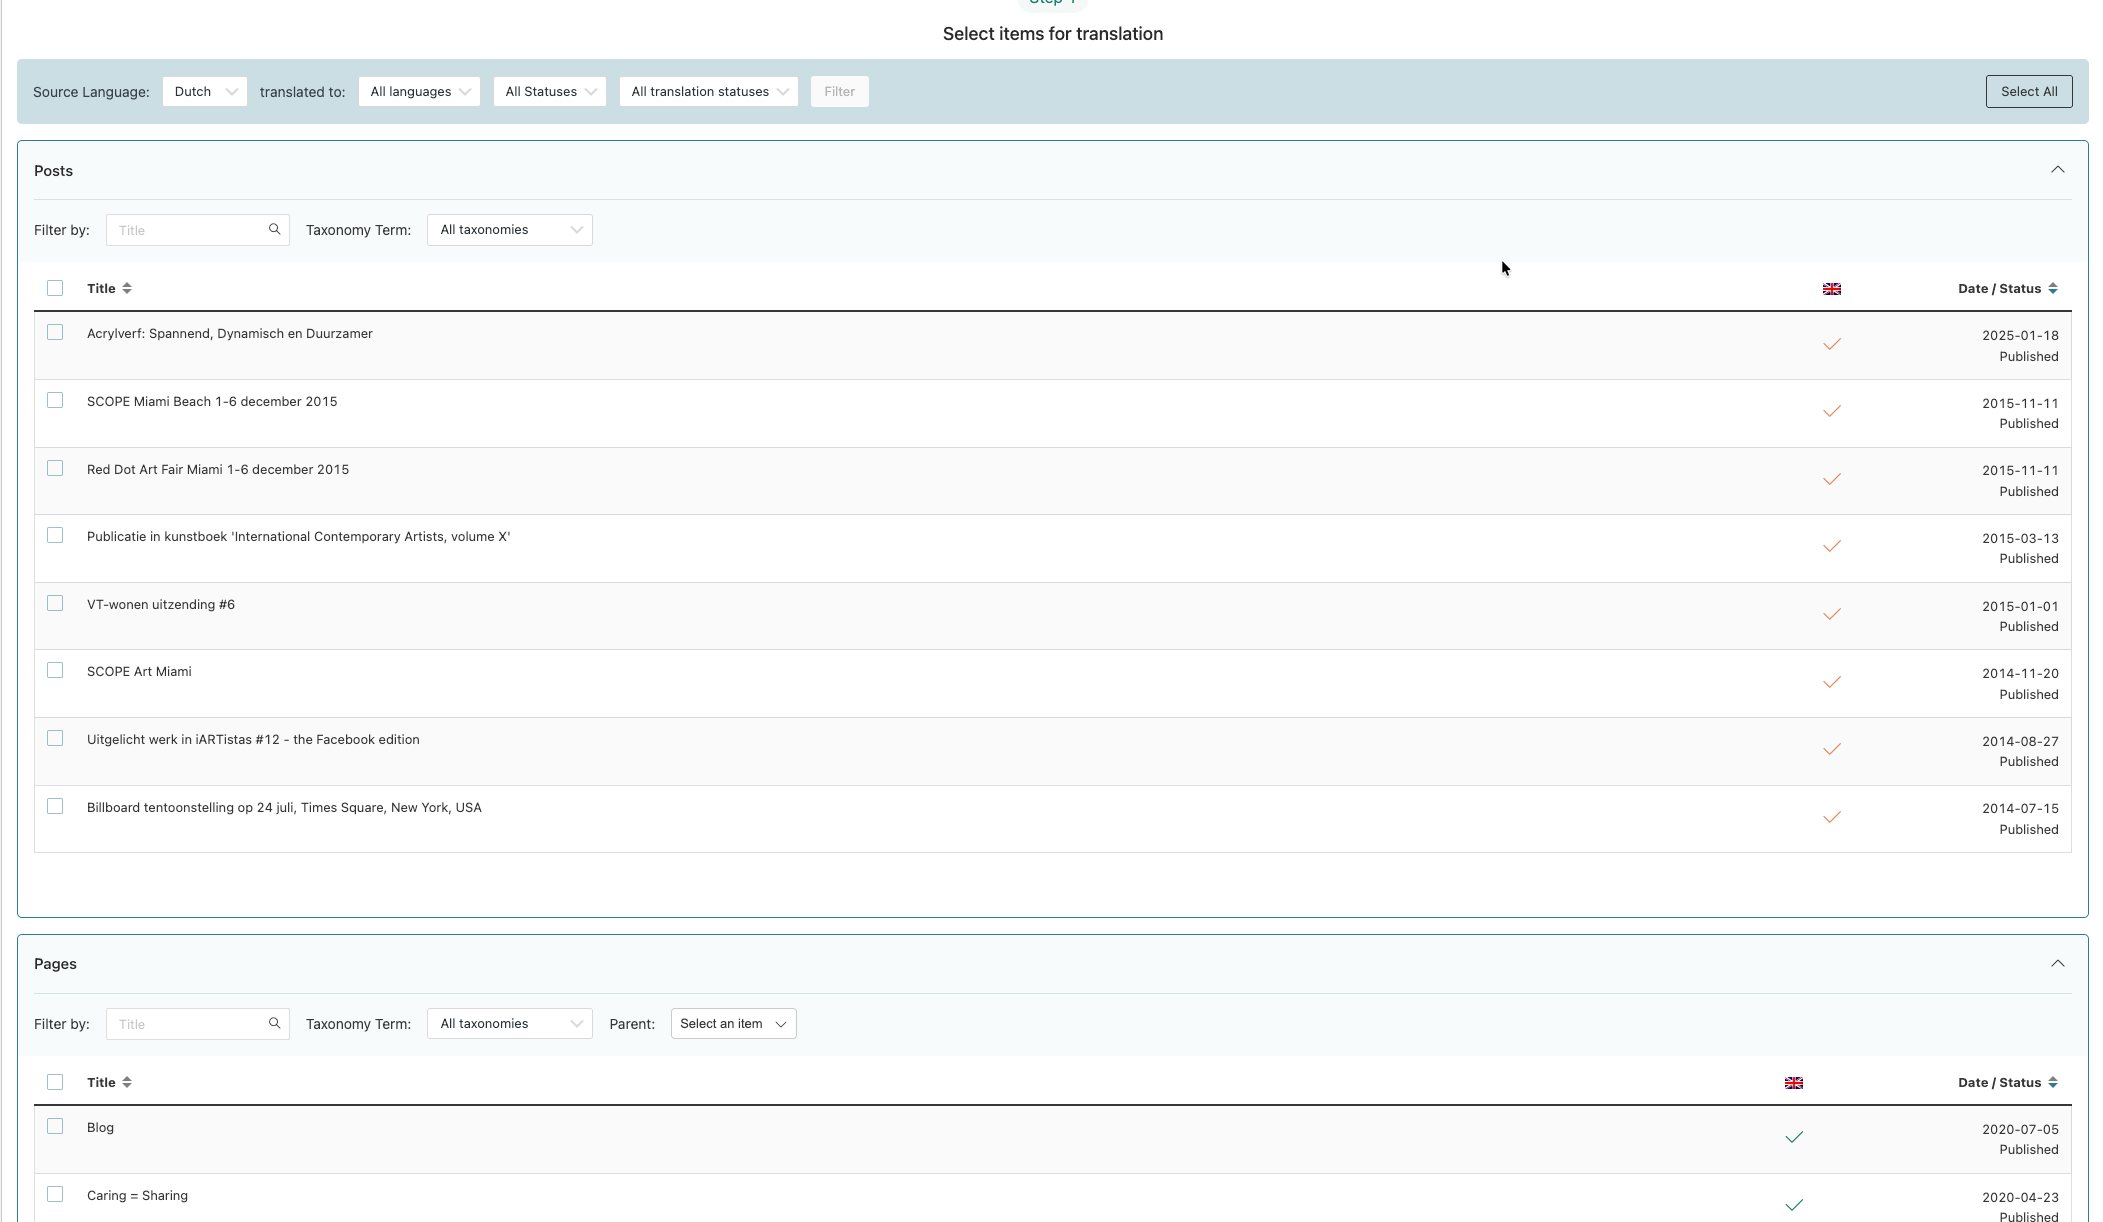This screenshot has height=1222, width=2103.
Task: Click green translation checkmark for Blog page
Action: (x=1793, y=1137)
